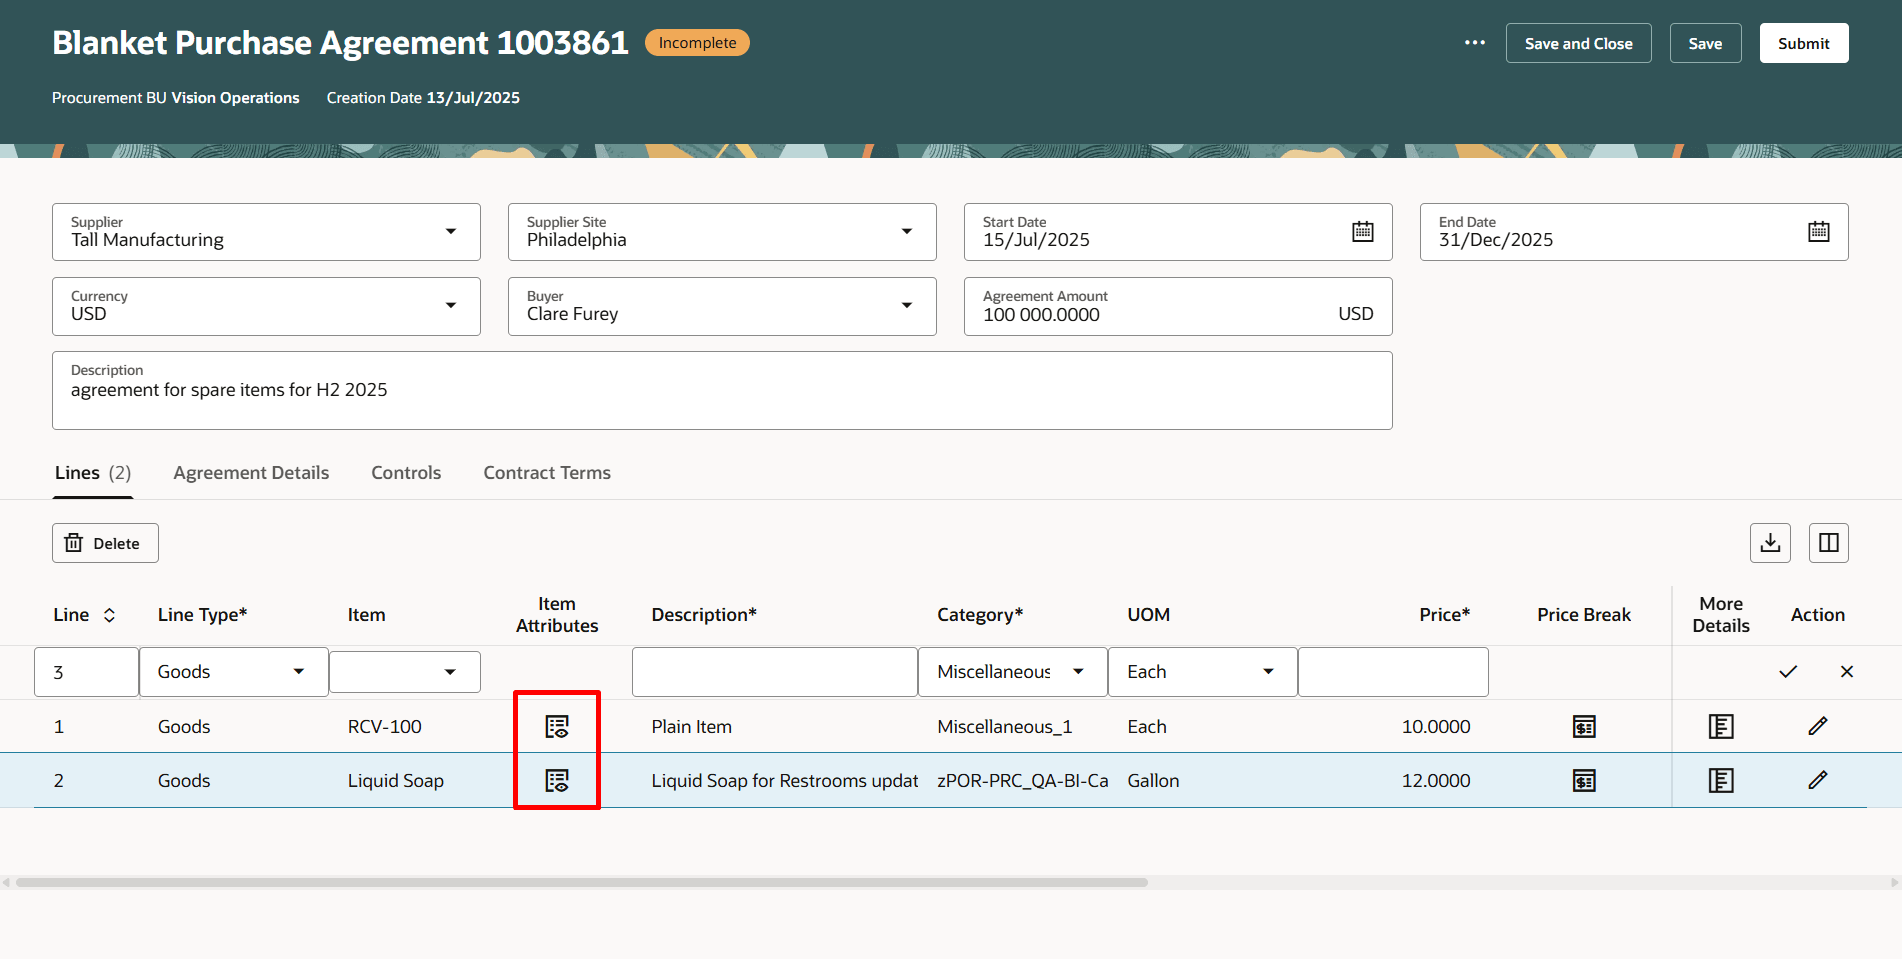Click the Gallon UOM cell

point(1153,781)
